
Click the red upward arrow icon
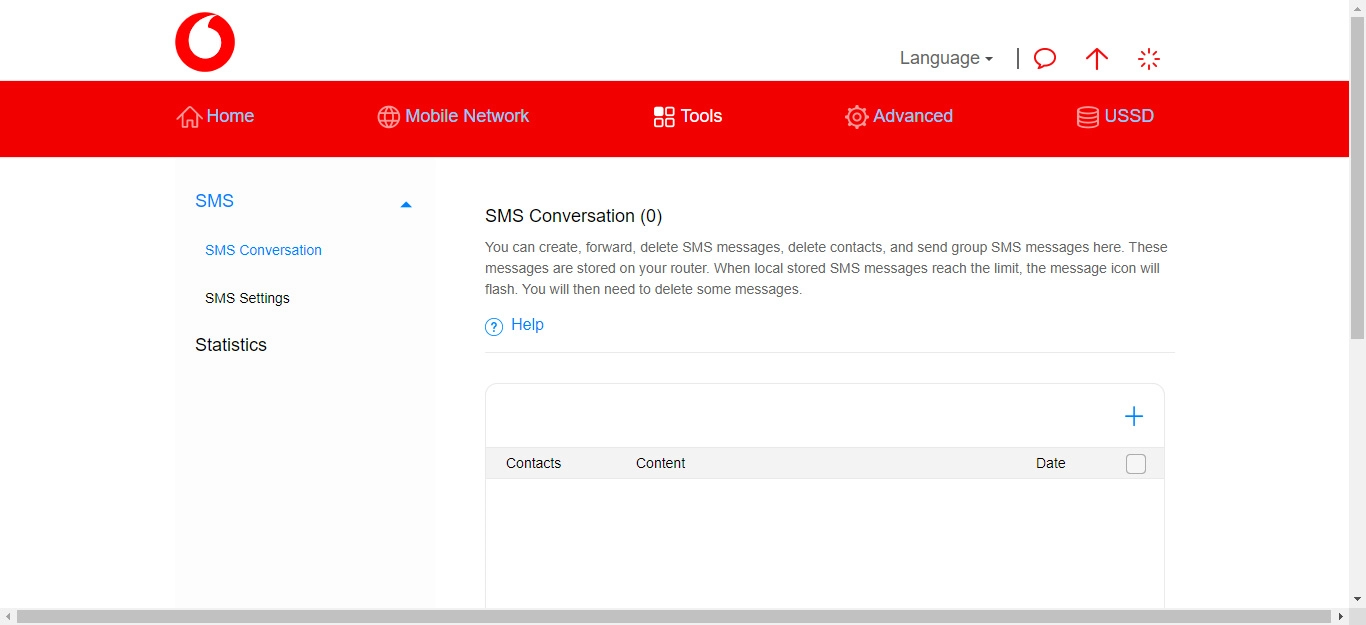pos(1097,59)
